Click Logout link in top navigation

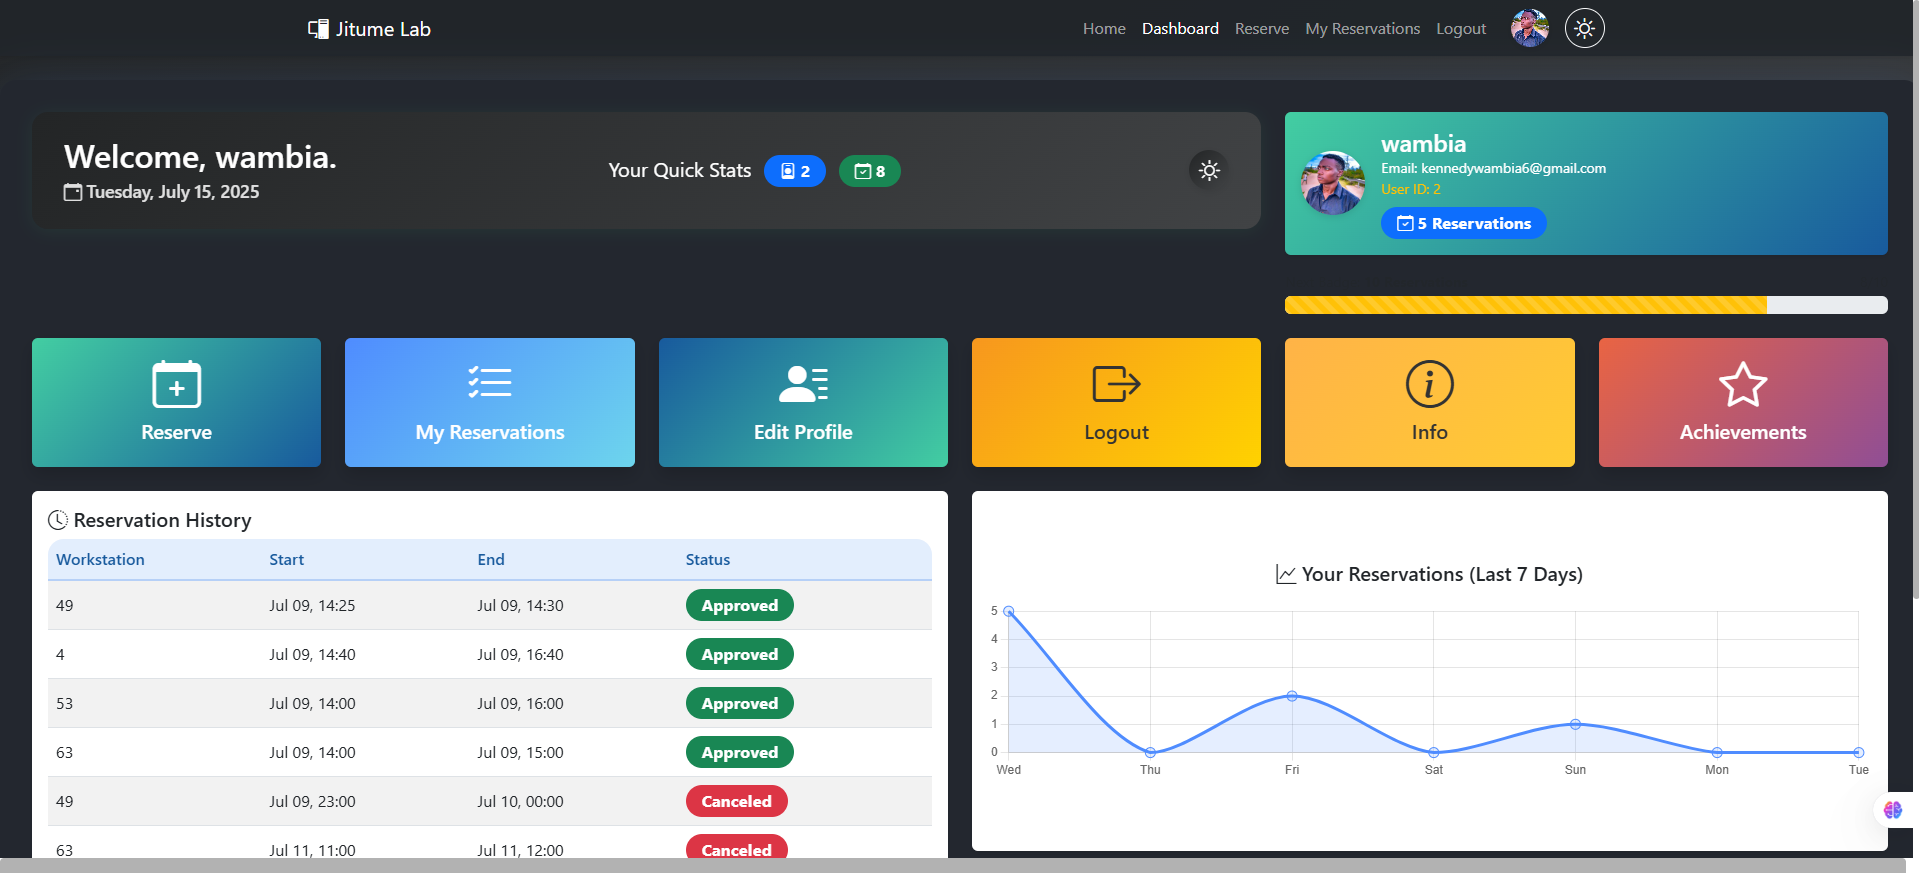[x=1460, y=29]
